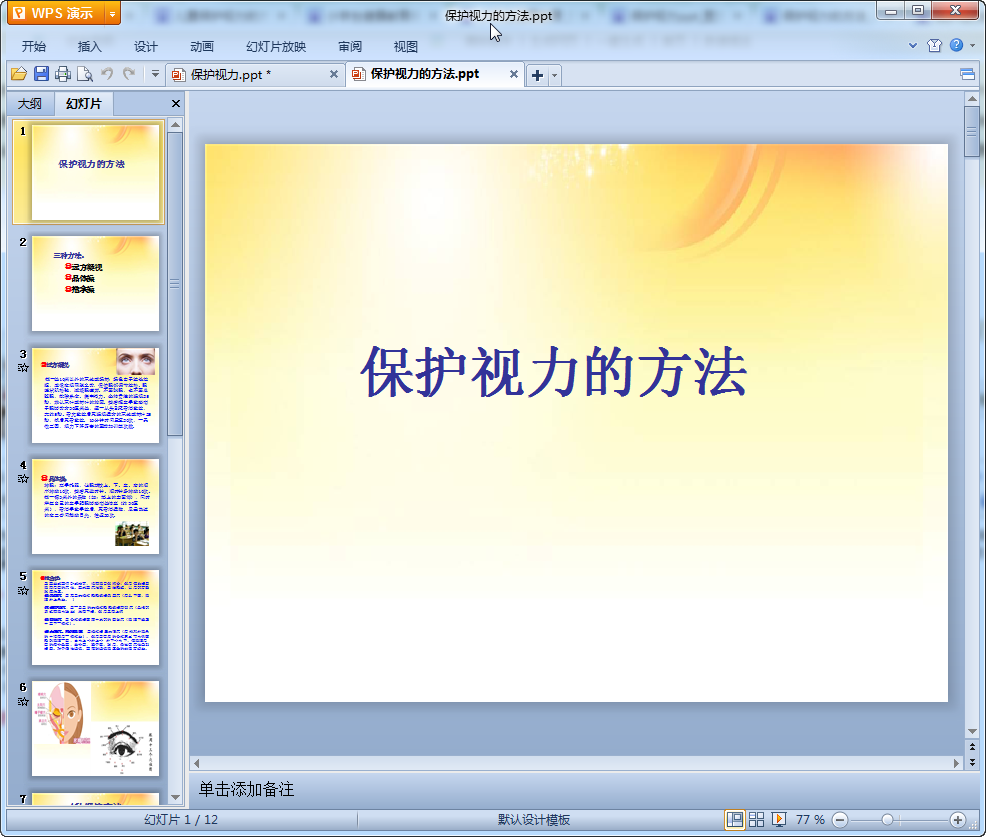Screen dimensions: 986x837
Task: Open the 设计 menu tab
Action: click(x=145, y=46)
